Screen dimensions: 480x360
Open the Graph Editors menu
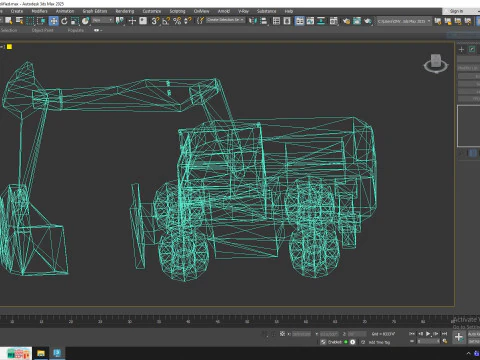95,11
